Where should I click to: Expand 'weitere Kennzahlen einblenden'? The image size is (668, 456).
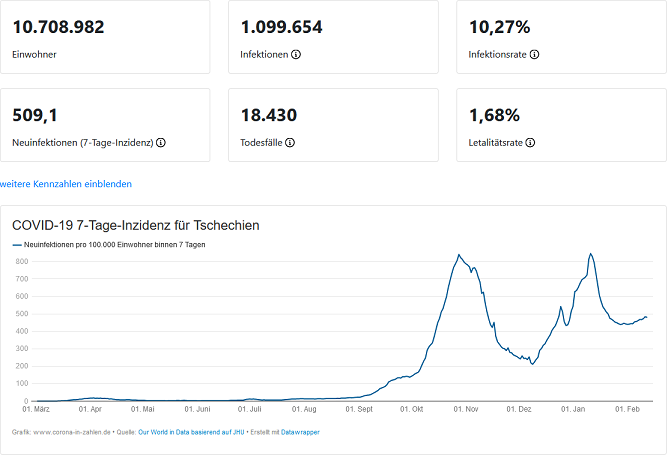coord(66,184)
